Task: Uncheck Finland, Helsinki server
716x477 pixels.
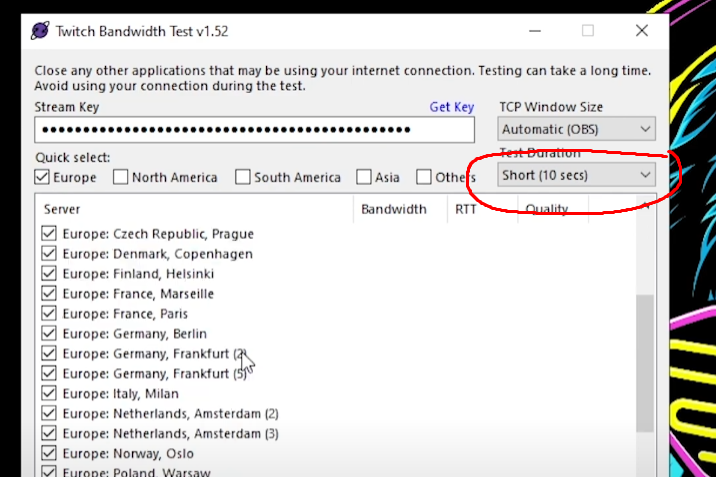Action: [49, 273]
